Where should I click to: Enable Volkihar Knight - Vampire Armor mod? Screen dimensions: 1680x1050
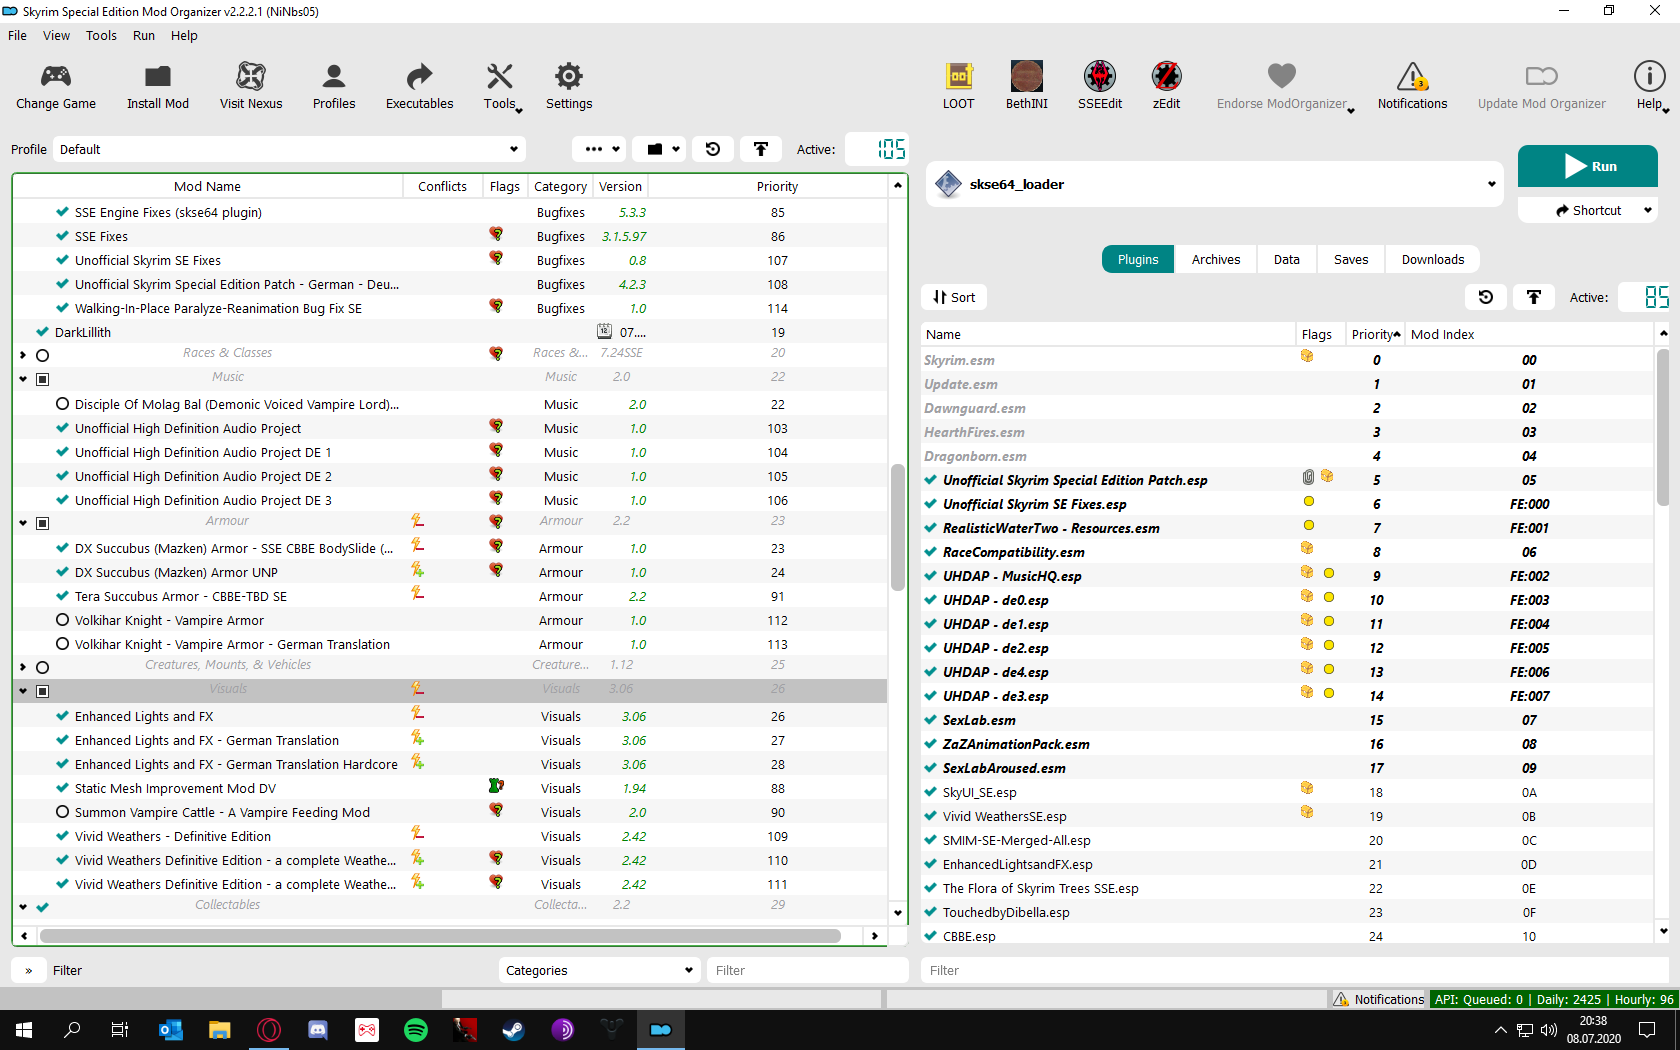point(62,620)
